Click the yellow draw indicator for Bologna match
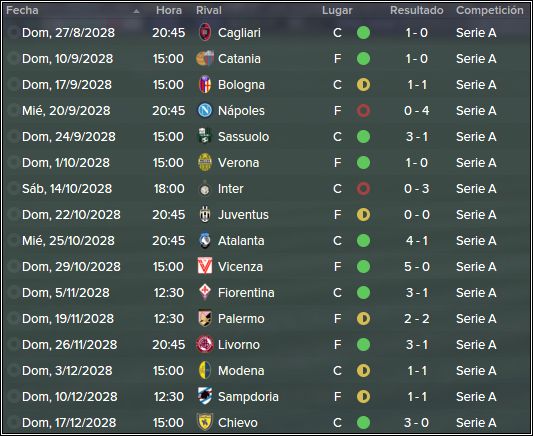533x436 pixels. [x=363, y=85]
